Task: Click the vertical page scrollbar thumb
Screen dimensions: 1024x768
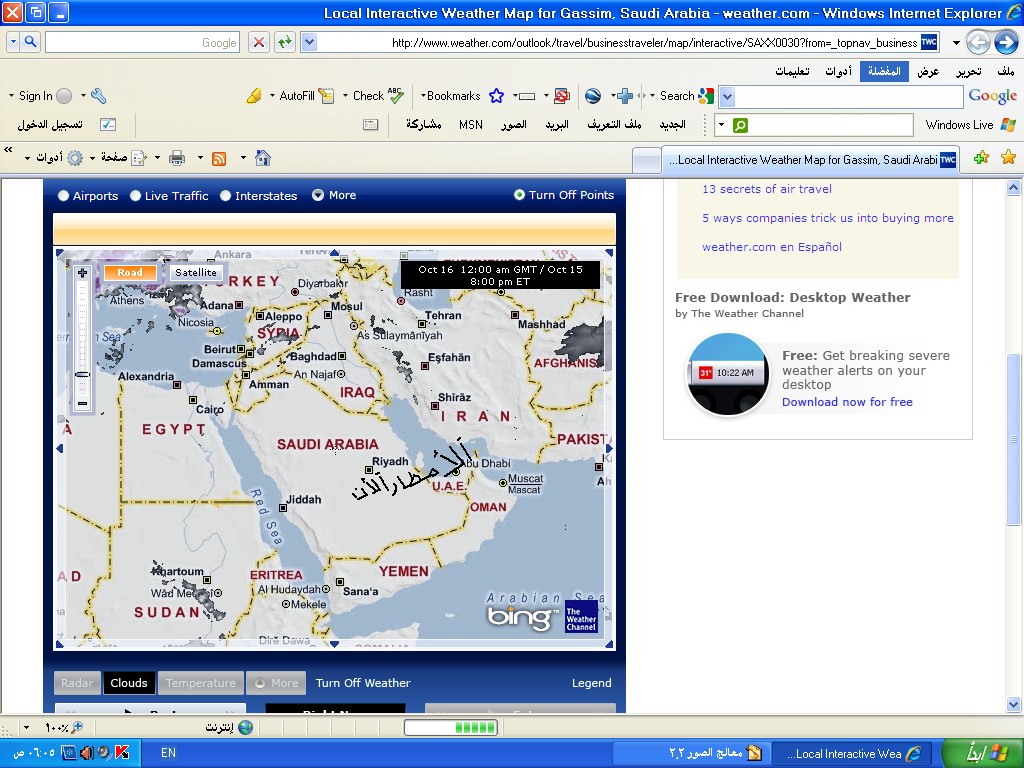Action: point(1013,440)
